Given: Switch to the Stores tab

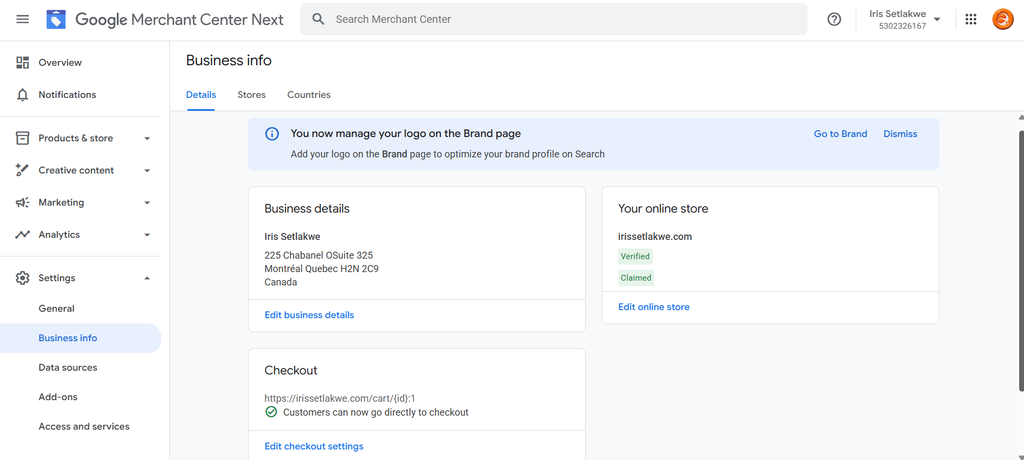Looking at the screenshot, I should pos(251,95).
